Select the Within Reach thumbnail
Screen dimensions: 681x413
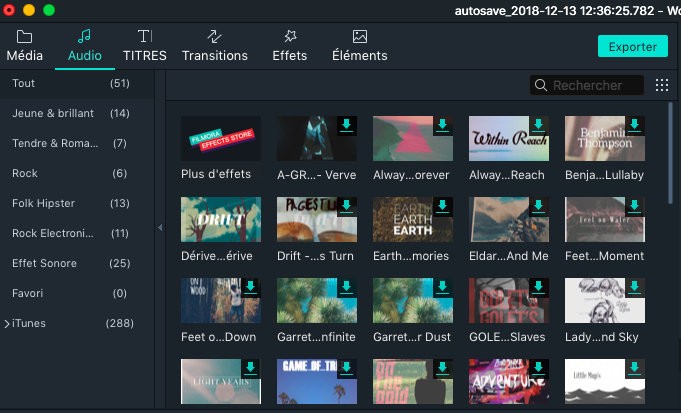(509, 139)
